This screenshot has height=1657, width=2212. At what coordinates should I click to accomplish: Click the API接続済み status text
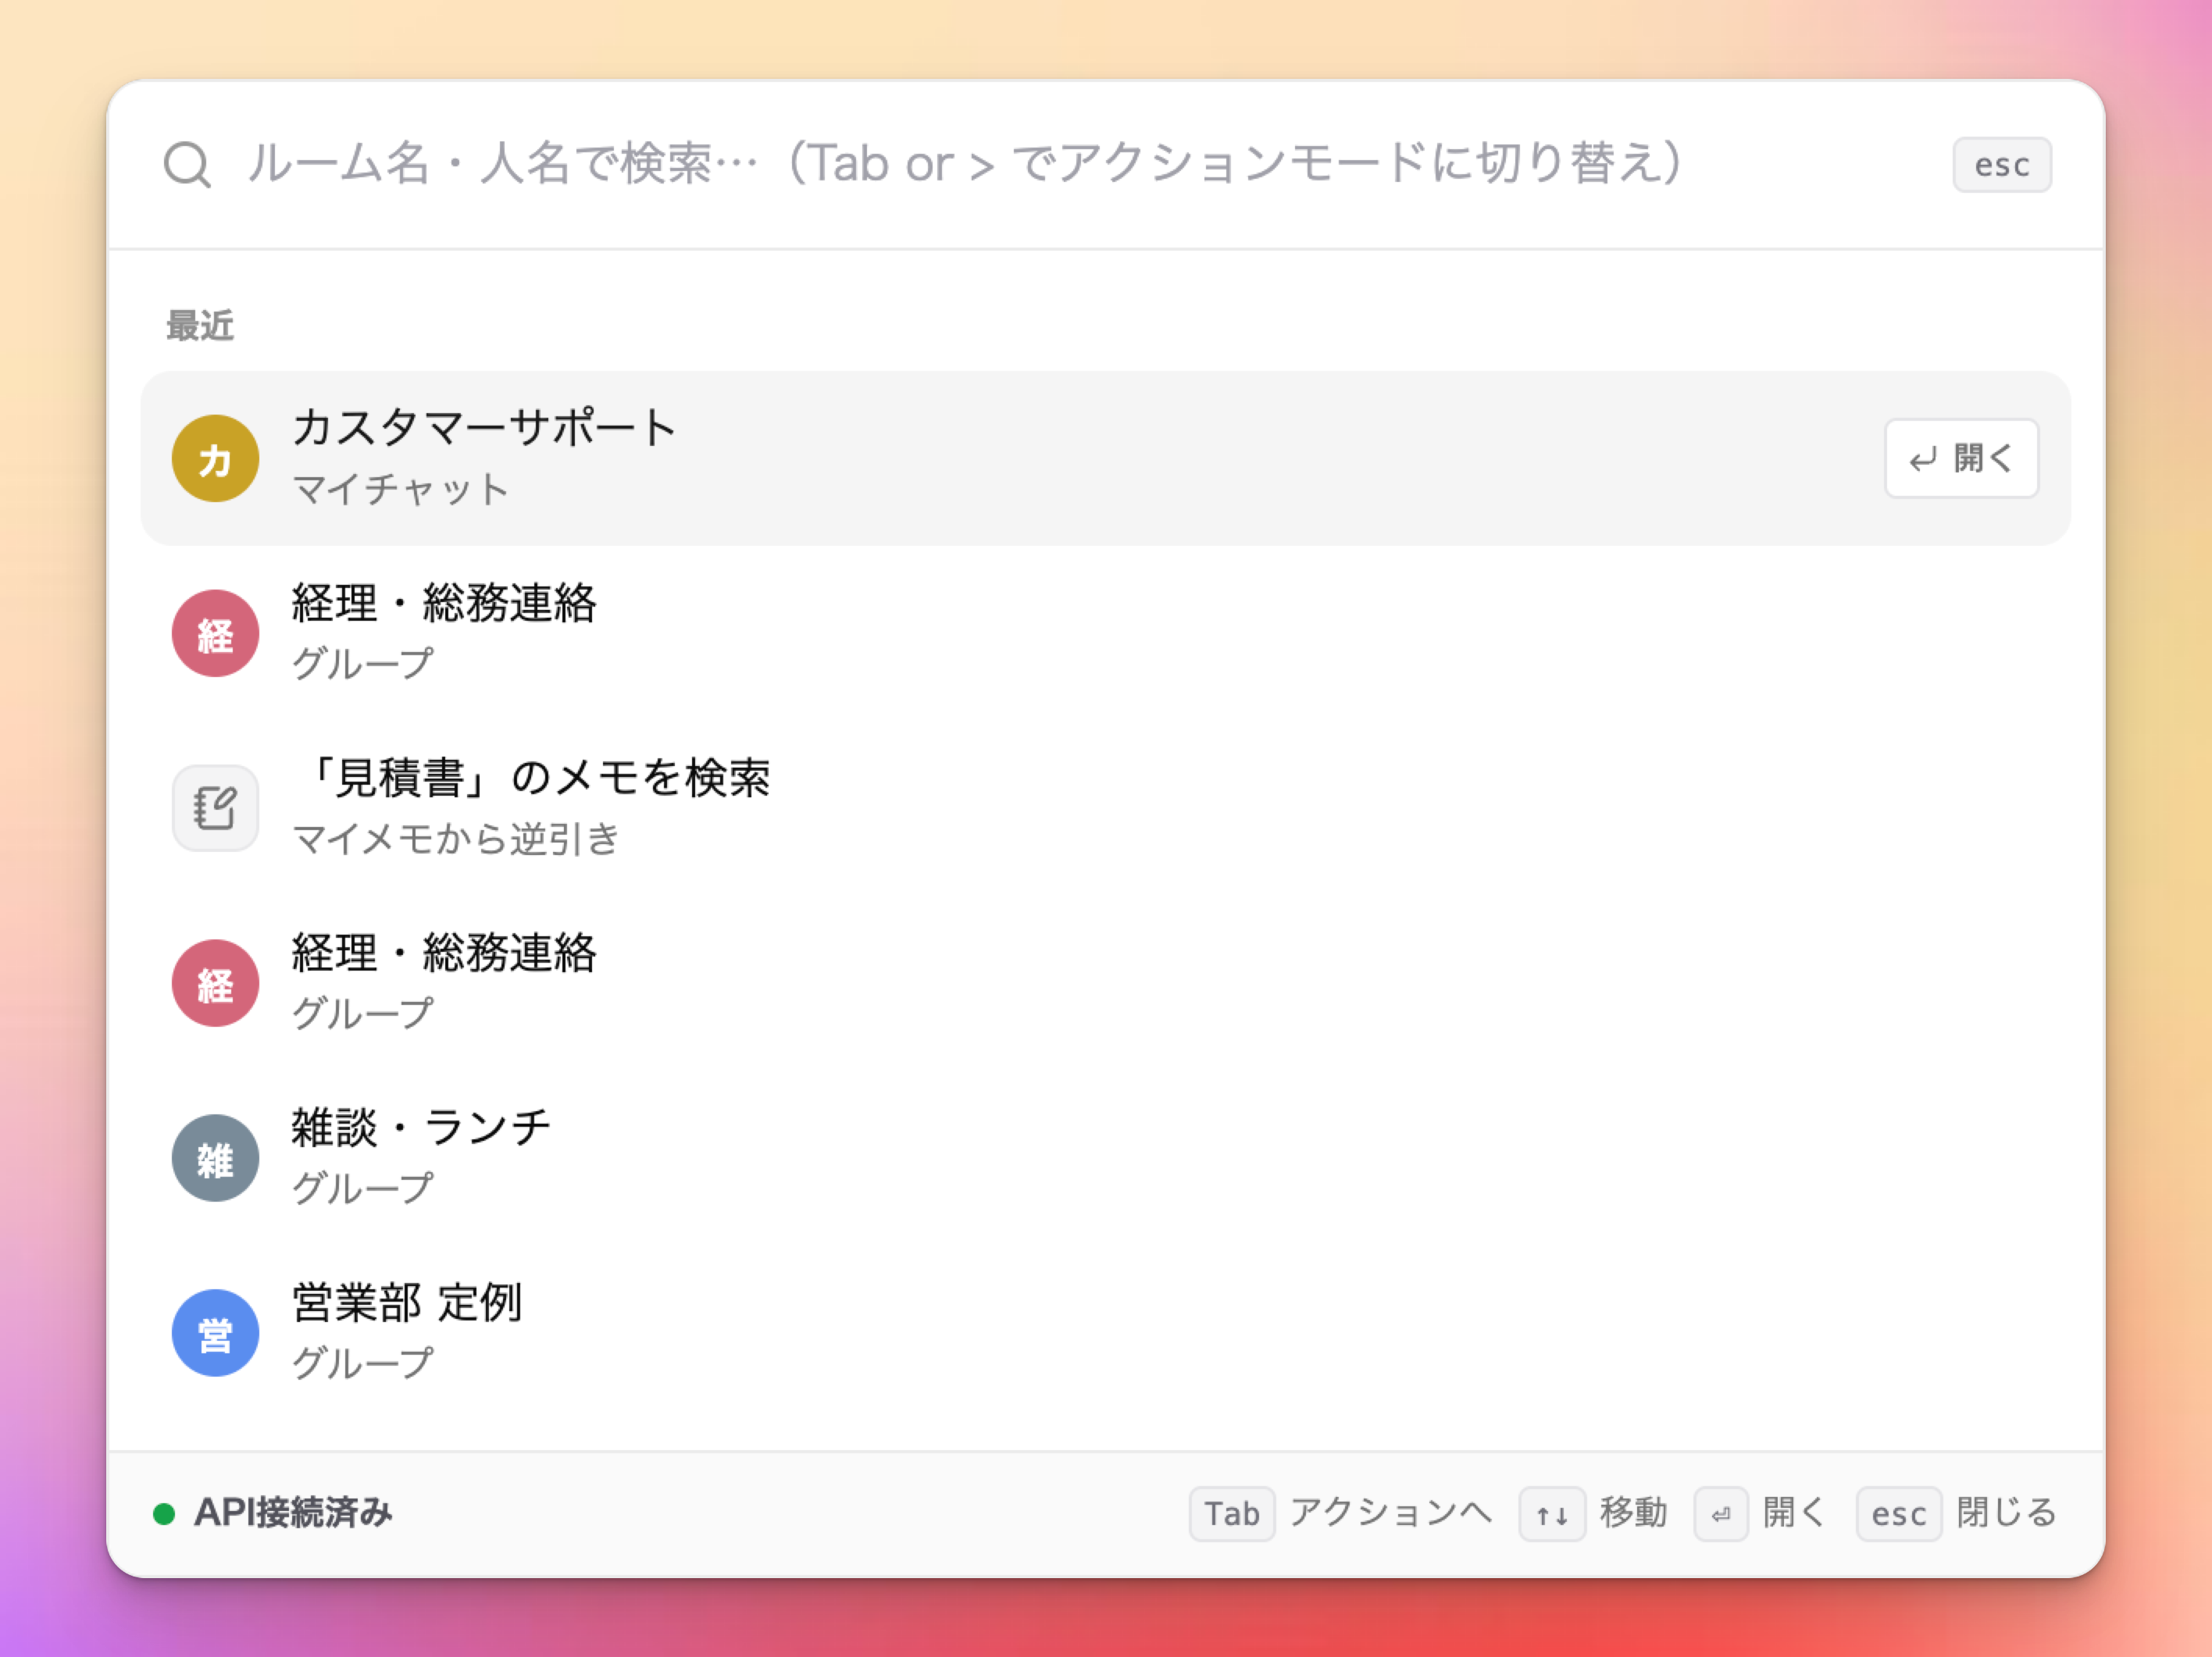tap(293, 1513)
